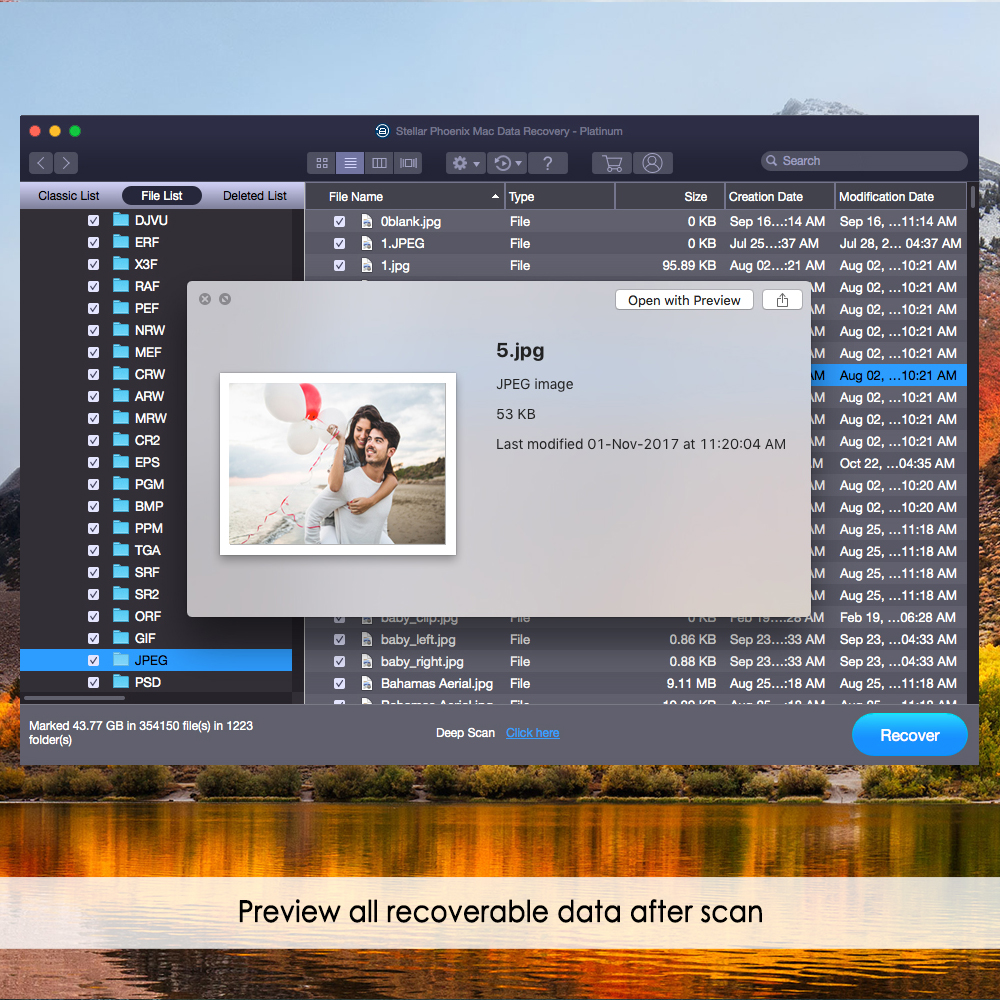
Task: Click the help question mark icon
Action: 547,163
